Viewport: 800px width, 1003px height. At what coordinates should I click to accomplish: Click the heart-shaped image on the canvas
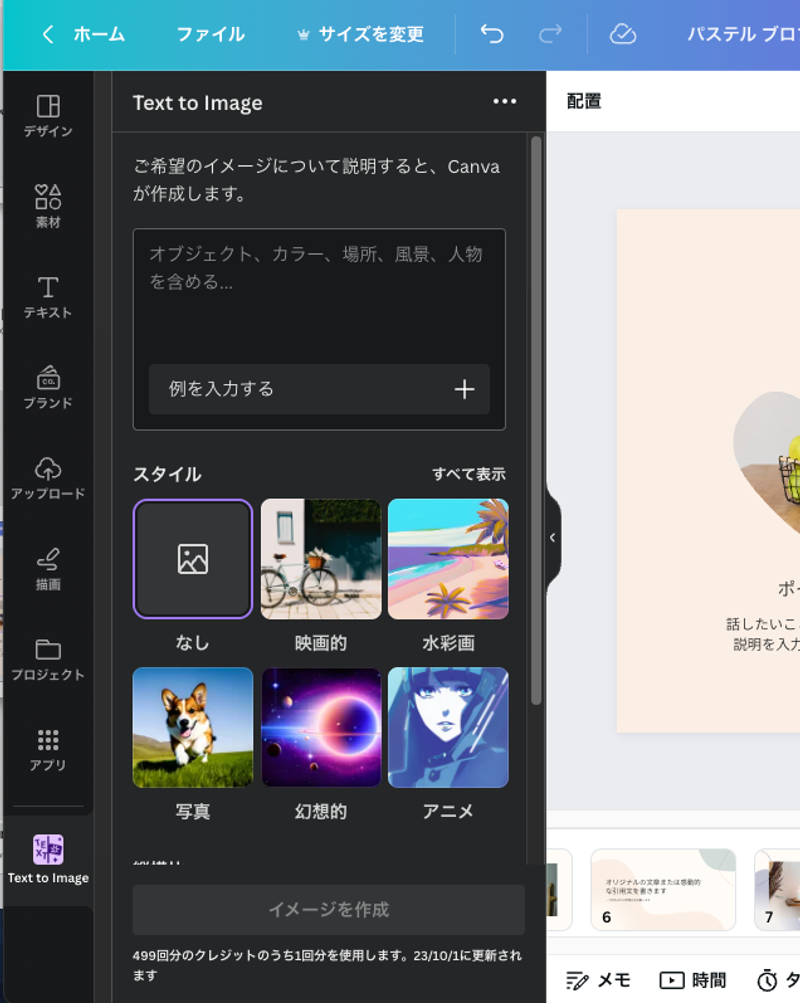click(767, 464)
